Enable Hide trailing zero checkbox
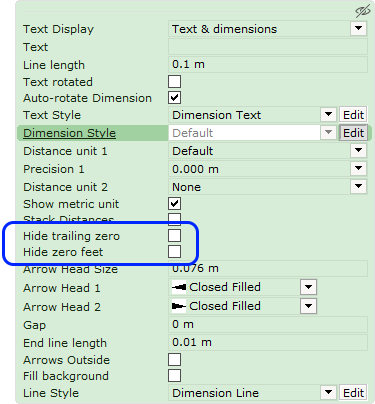The width and height of the screenshot is (375, 404). pos(175,235)
